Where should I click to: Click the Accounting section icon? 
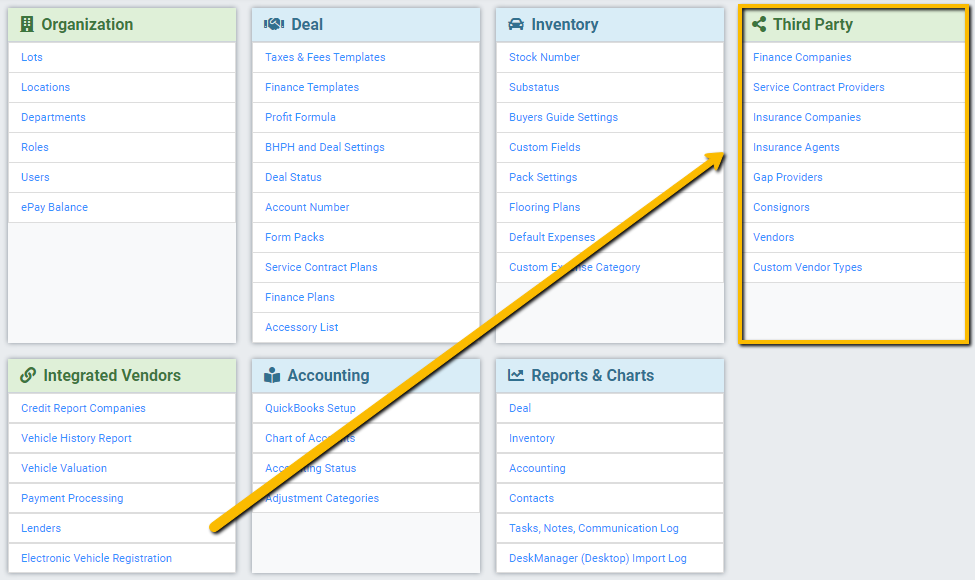(x=272, y=376)
